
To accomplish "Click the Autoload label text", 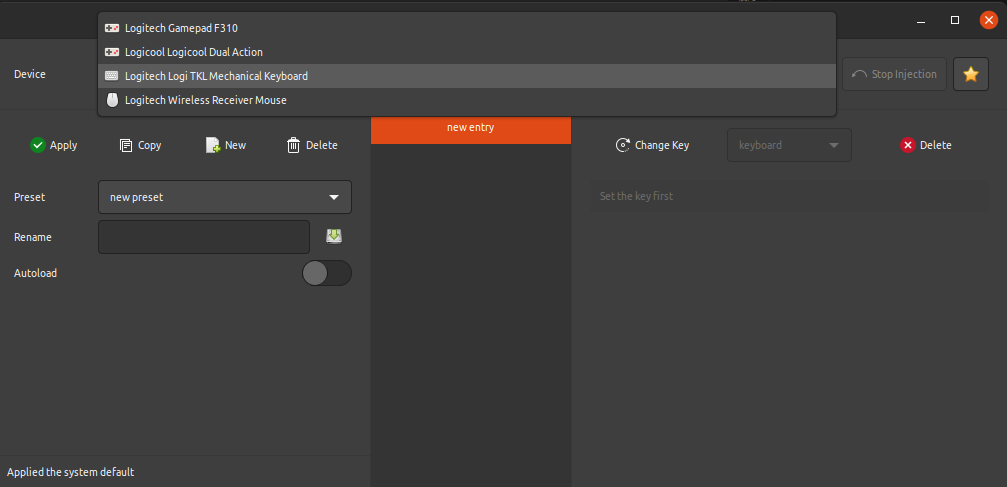I will 35,273.
